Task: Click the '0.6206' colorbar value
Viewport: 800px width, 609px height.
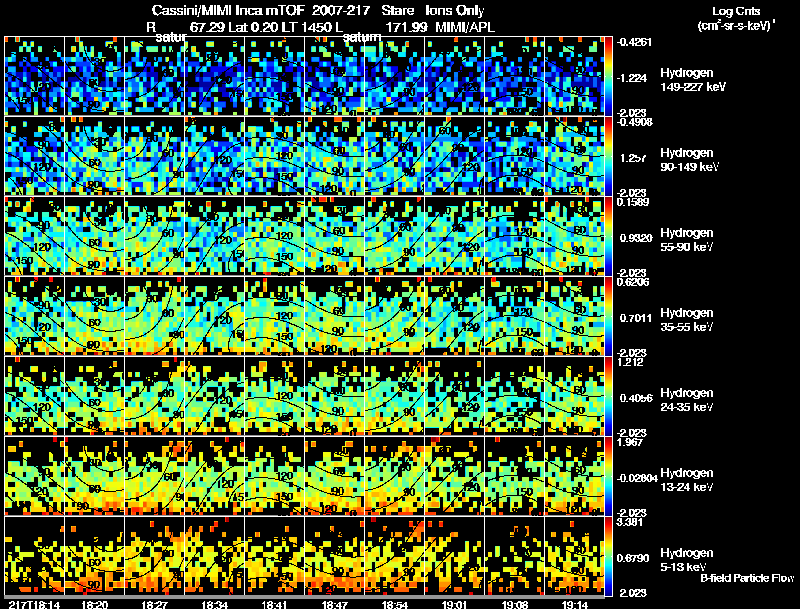Action: coord(633,282)
